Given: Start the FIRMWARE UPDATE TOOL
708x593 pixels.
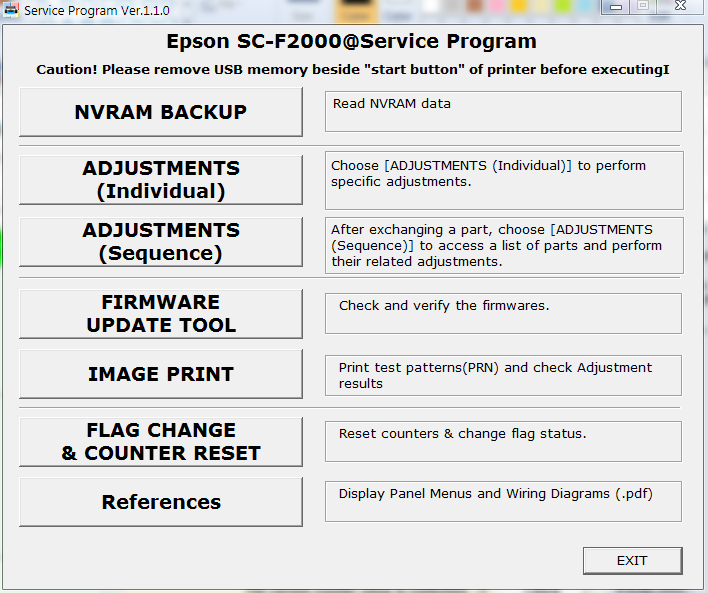Looking at the screenshot, I should [160, 314].
